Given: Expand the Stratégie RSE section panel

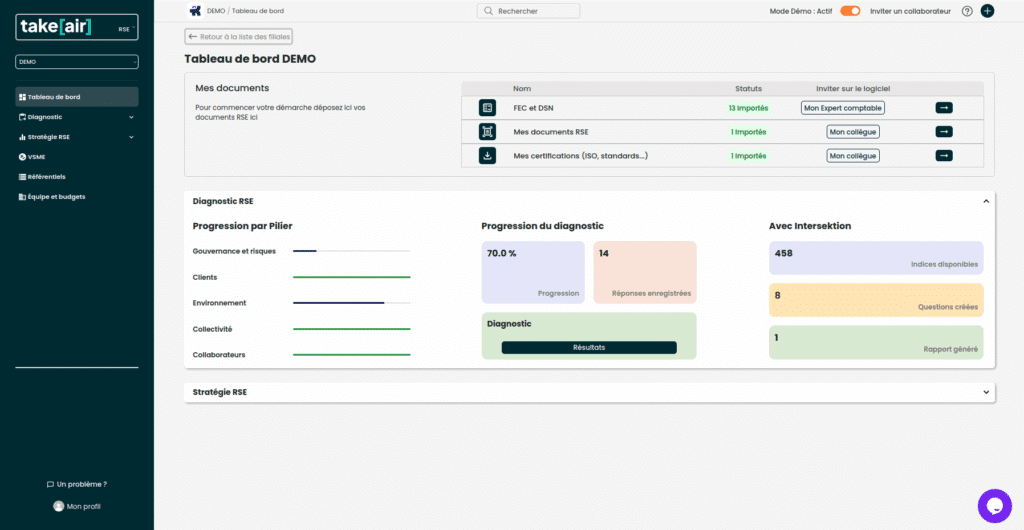Looking at the screenshot, I should tap(589, 392).
